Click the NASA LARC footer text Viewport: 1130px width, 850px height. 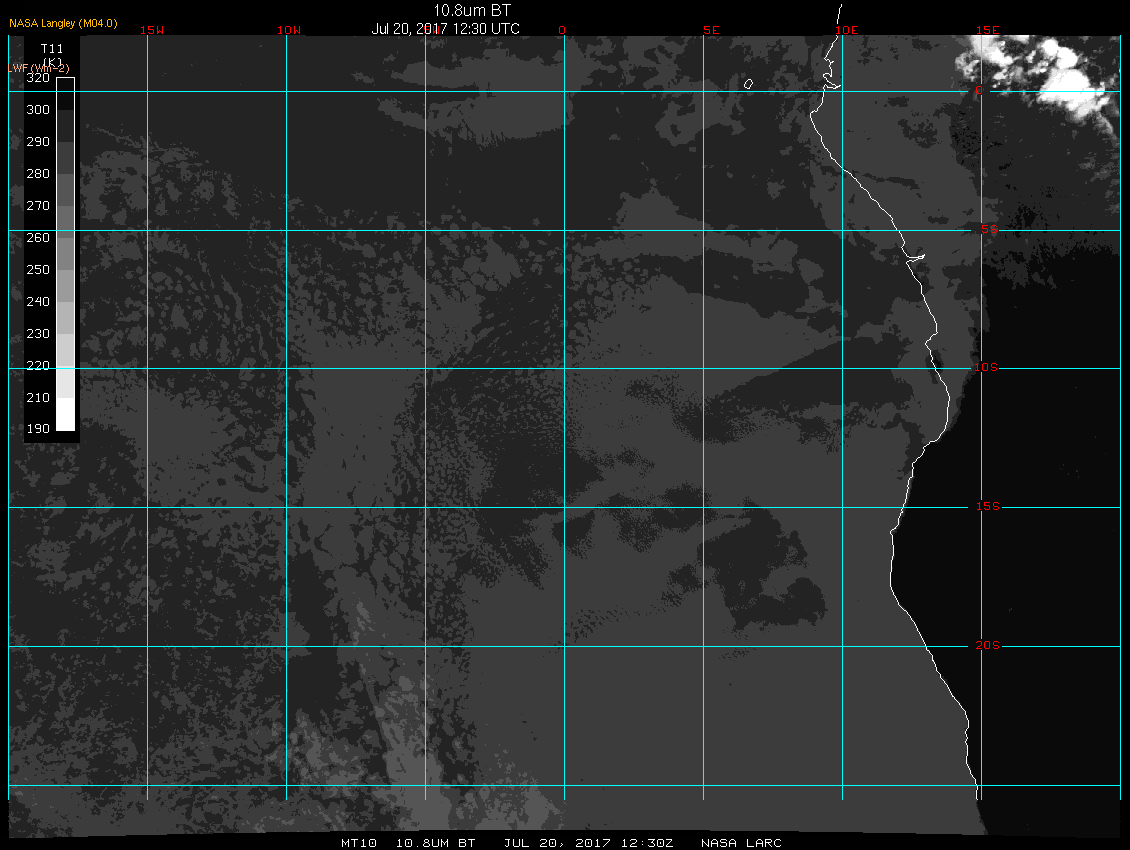click(741, 843)
